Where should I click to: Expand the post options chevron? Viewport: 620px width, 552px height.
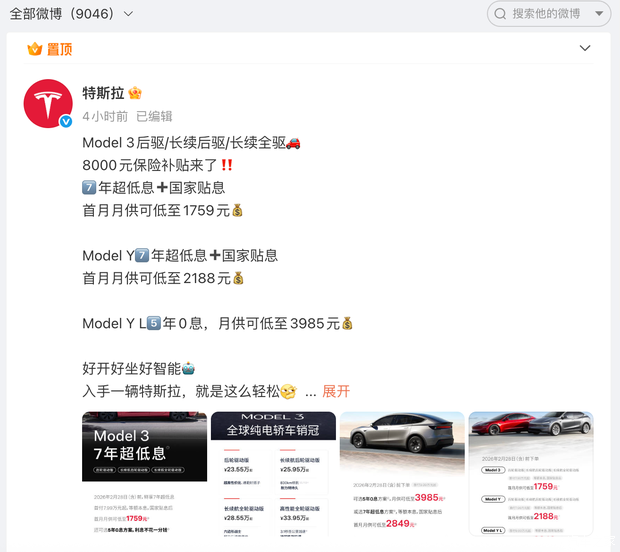585,48
